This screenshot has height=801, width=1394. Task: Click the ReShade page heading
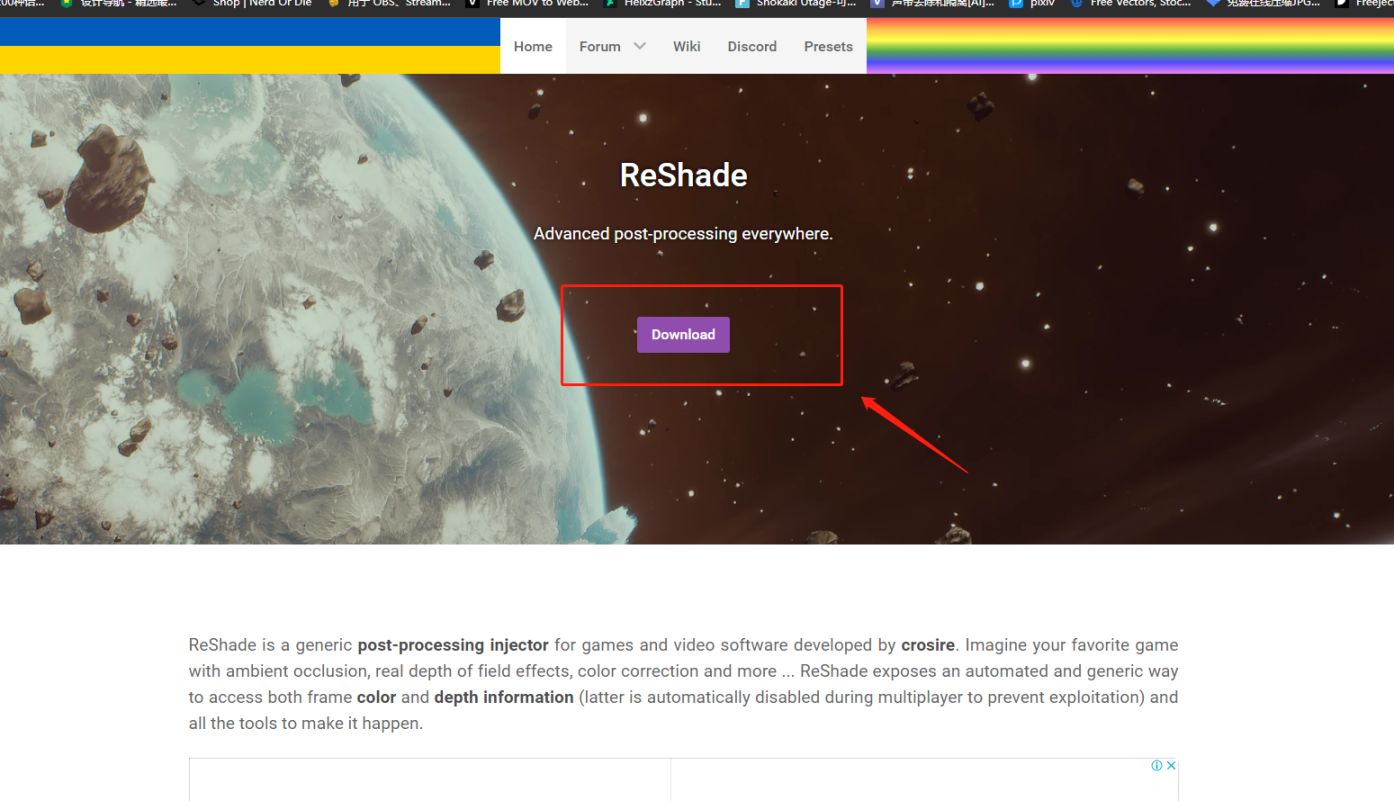(x=683, y=175)
